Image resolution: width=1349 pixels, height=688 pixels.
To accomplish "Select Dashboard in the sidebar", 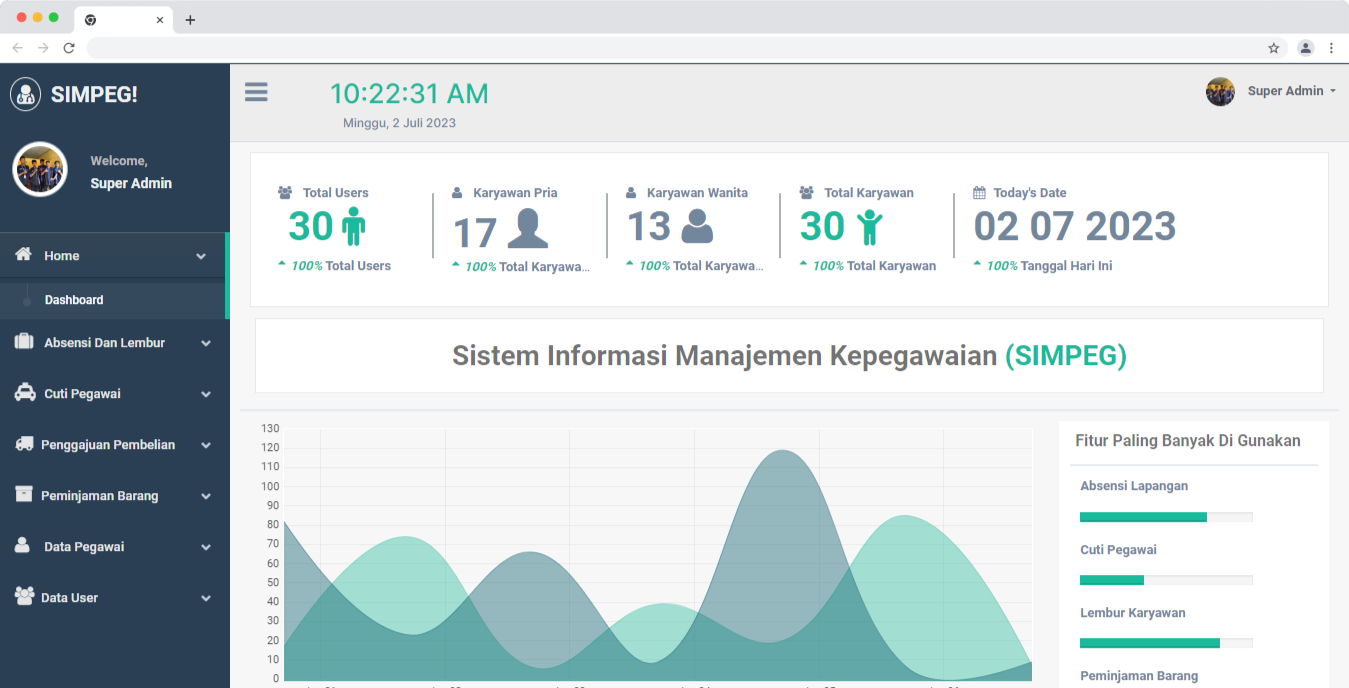I will tap(74, 300).
